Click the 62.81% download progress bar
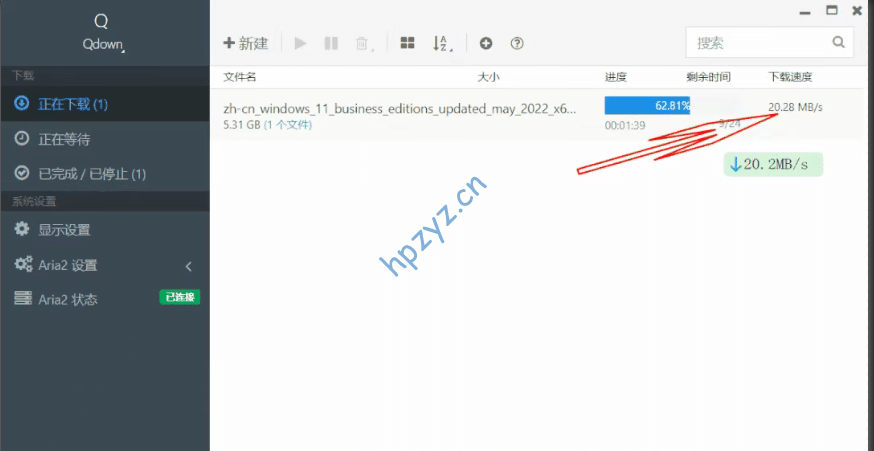Screen dimensions: 874x451 click(x=647, y=105)
